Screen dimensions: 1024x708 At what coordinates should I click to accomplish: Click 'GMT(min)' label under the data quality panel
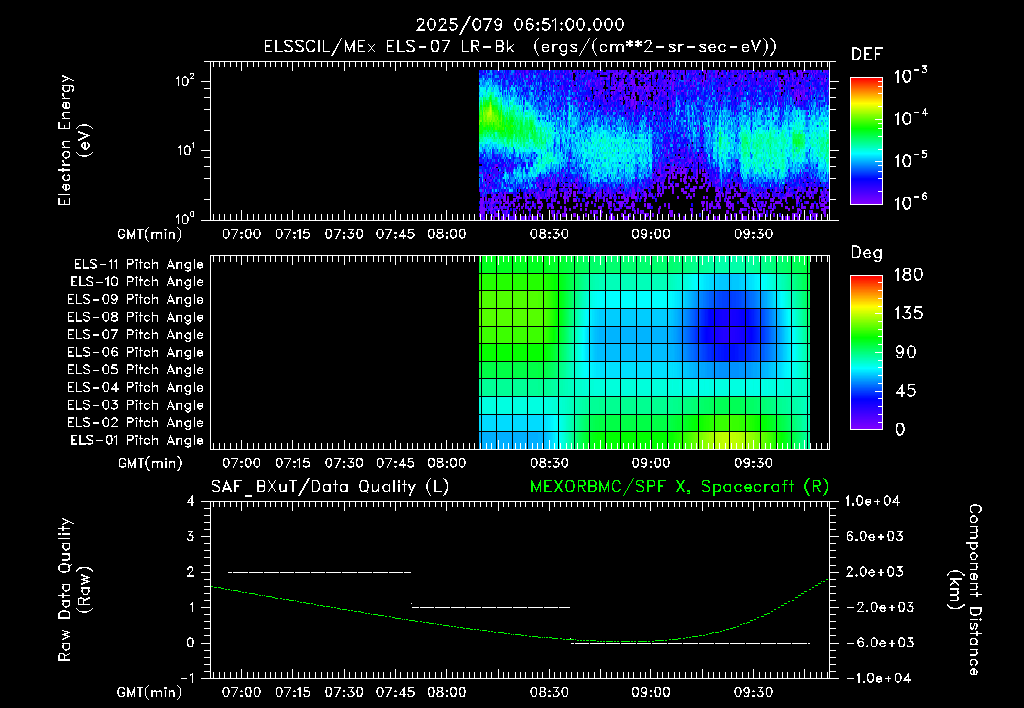(x=150, y=692)
